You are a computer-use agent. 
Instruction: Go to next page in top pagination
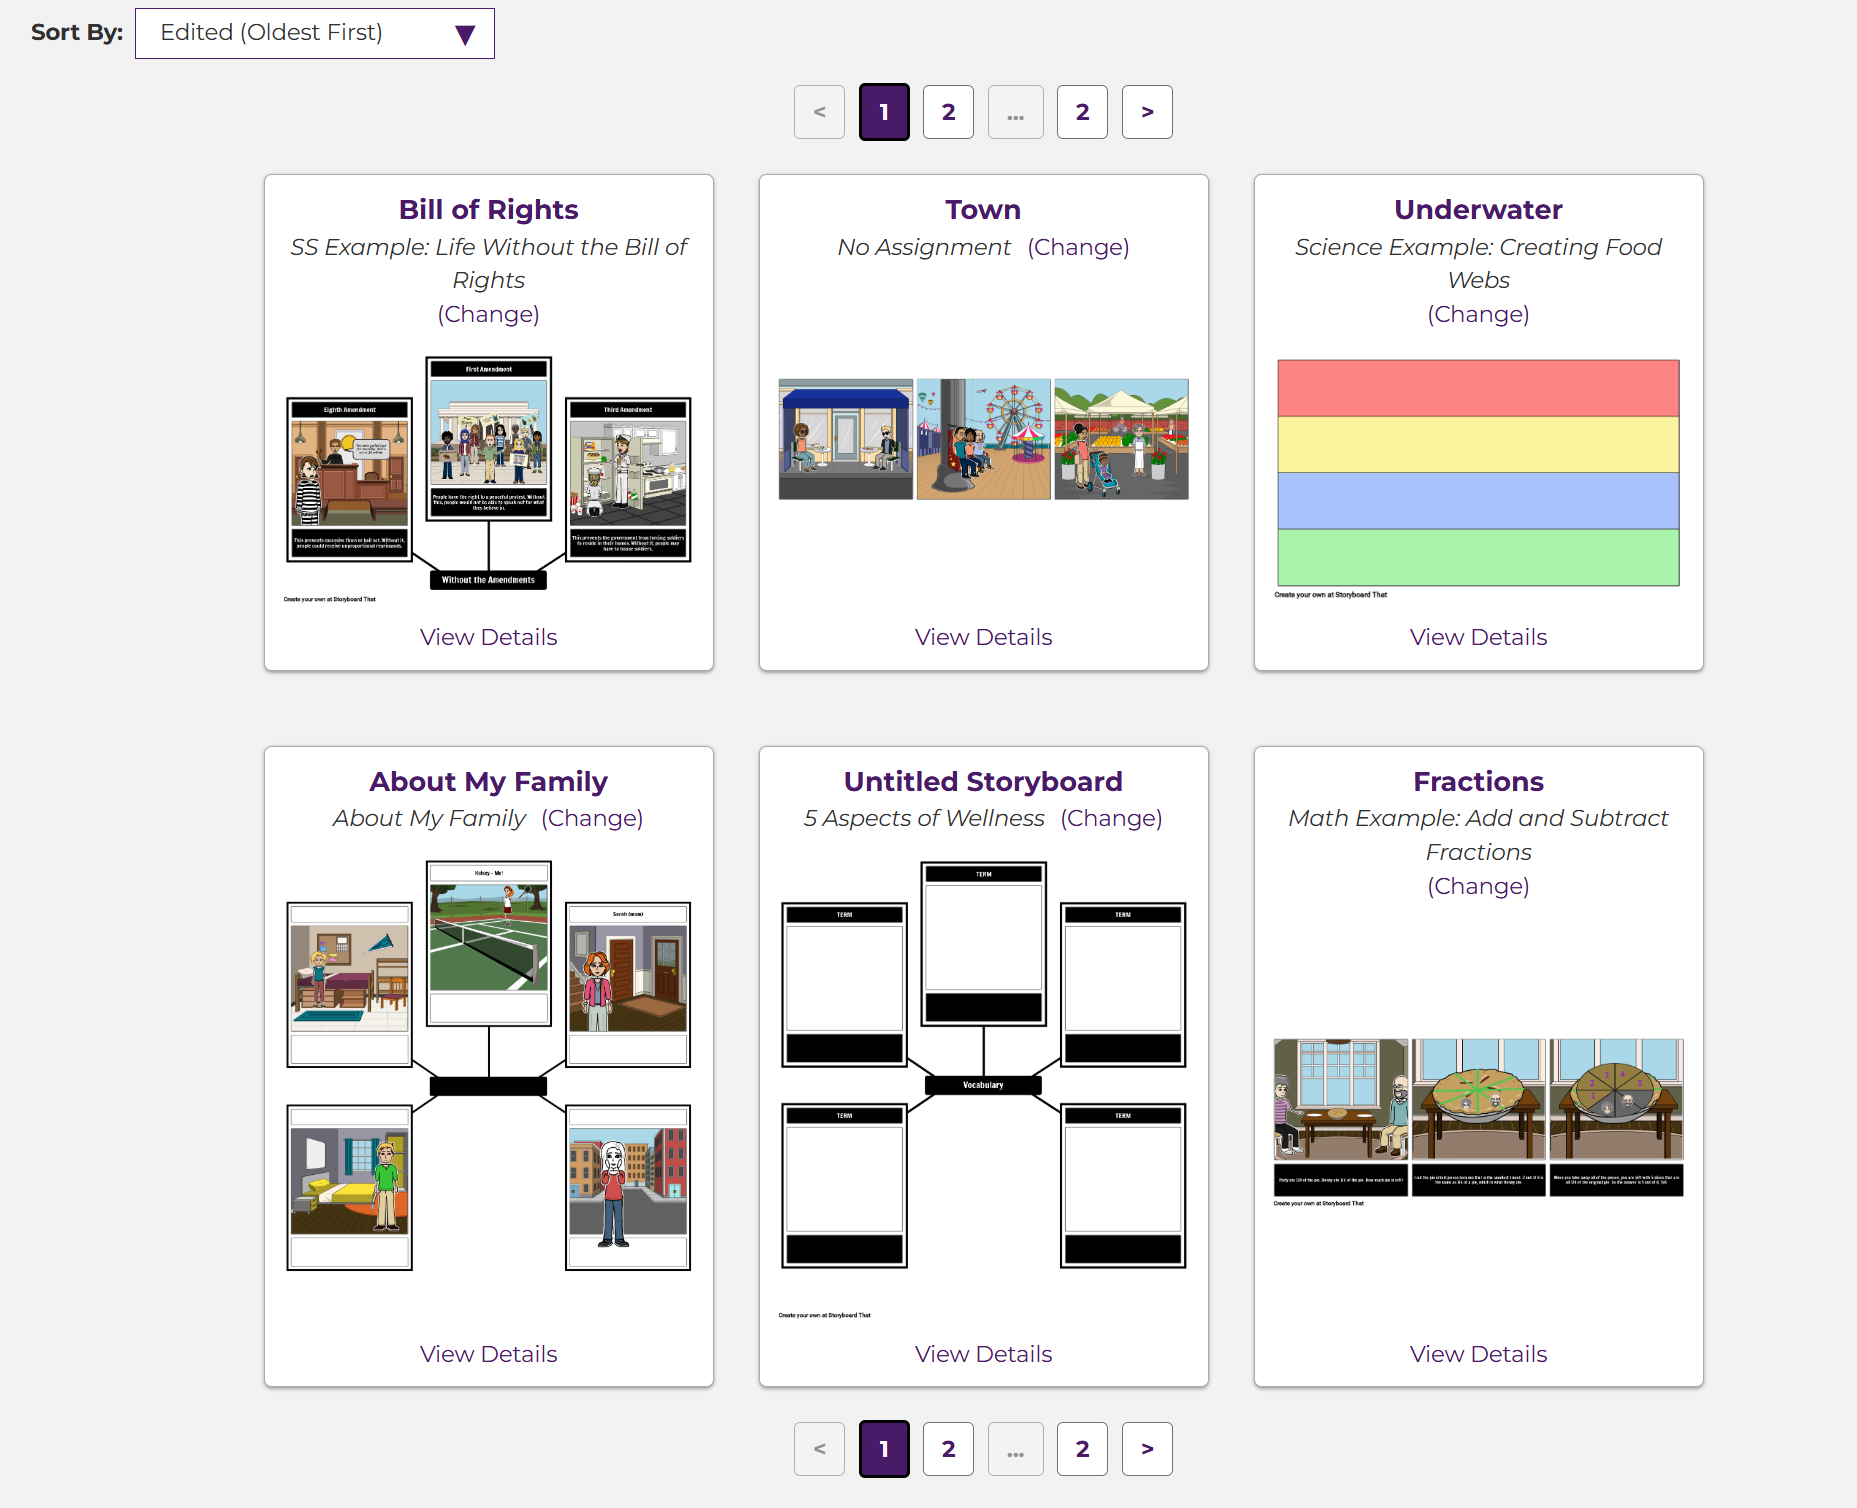tap(1147, 112)
